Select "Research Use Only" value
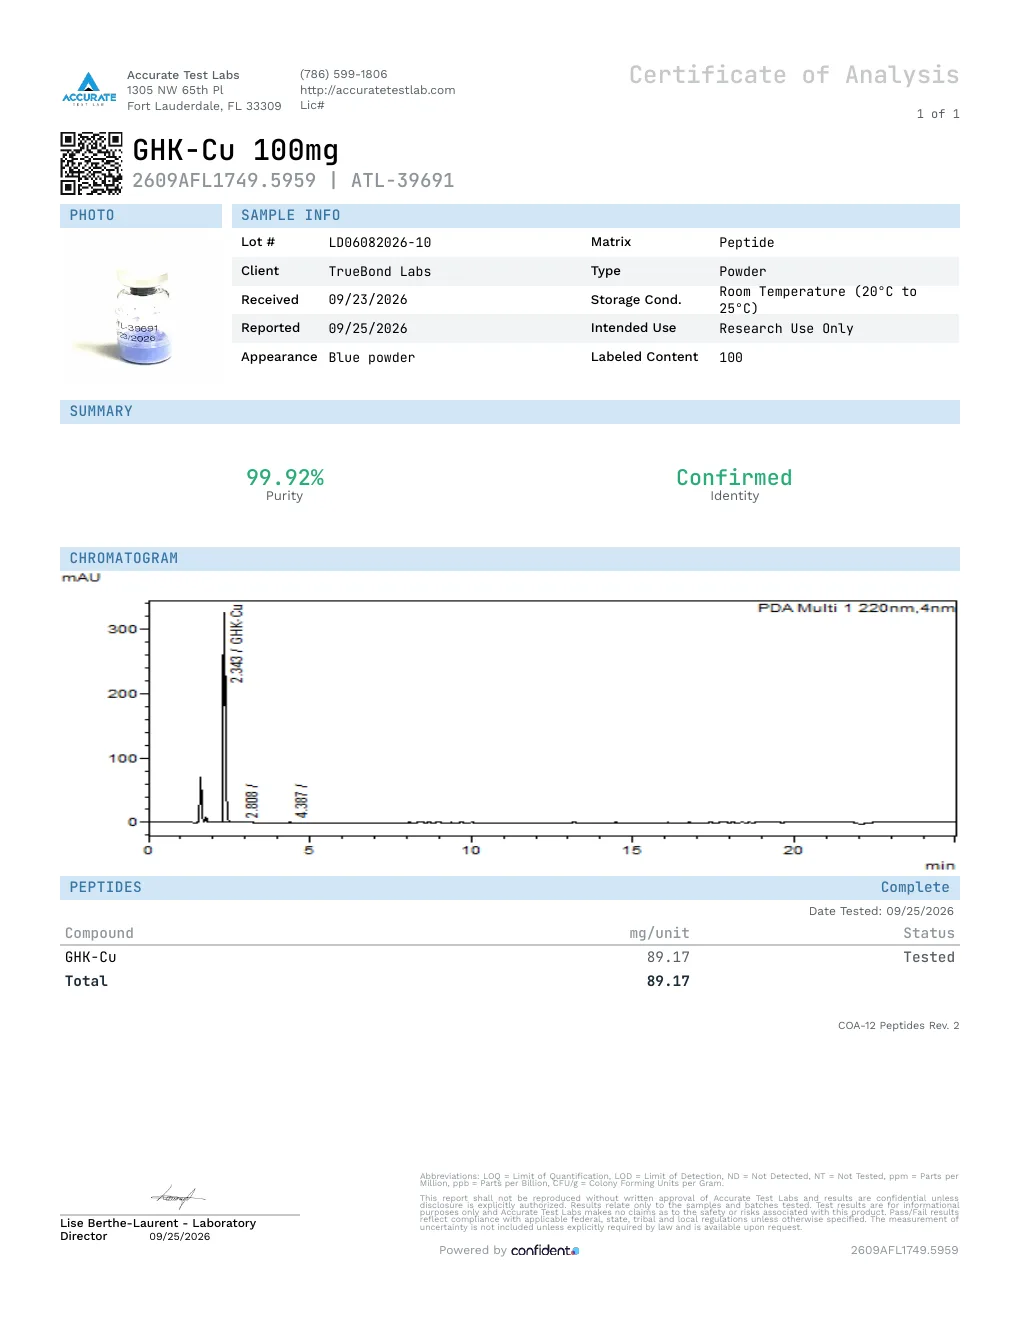This screenshot has height=1320, width=1020. (786, 329)
